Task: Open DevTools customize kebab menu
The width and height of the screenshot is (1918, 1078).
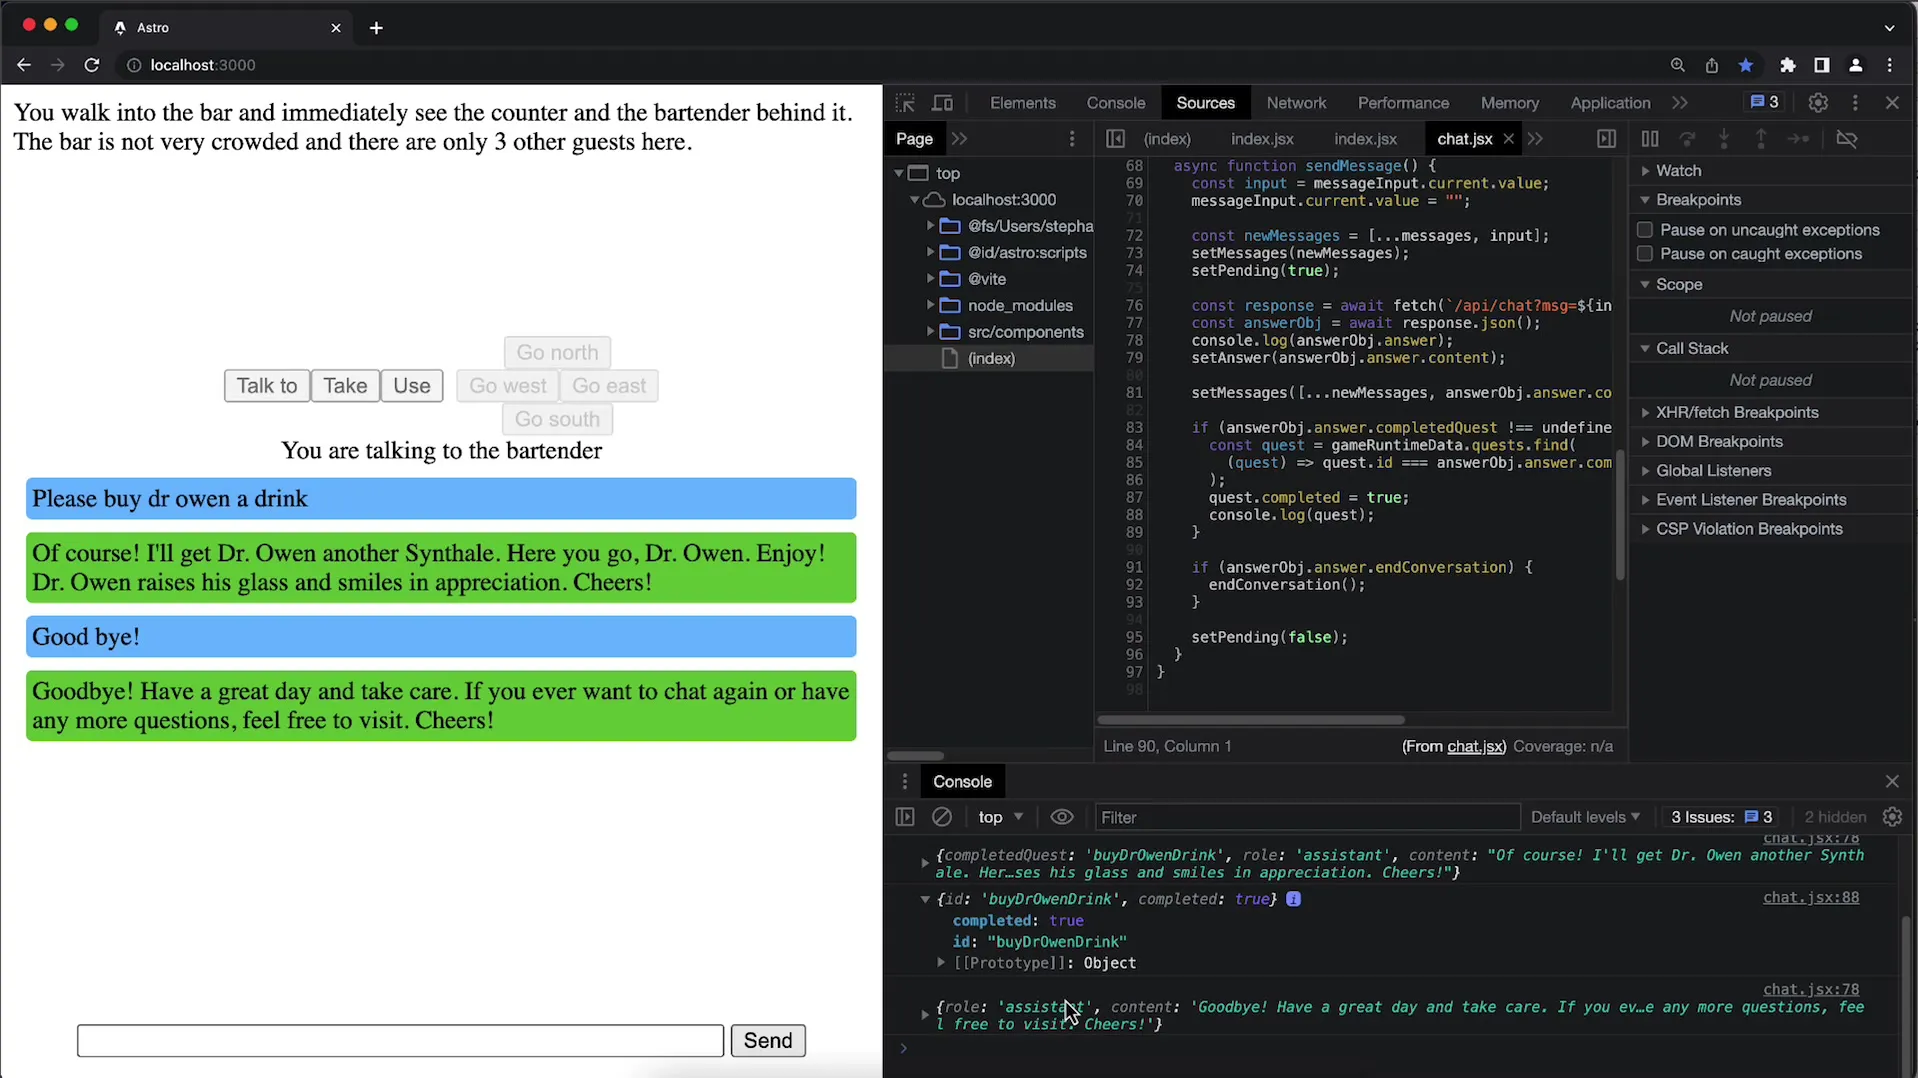Action: coord(1855,103)
